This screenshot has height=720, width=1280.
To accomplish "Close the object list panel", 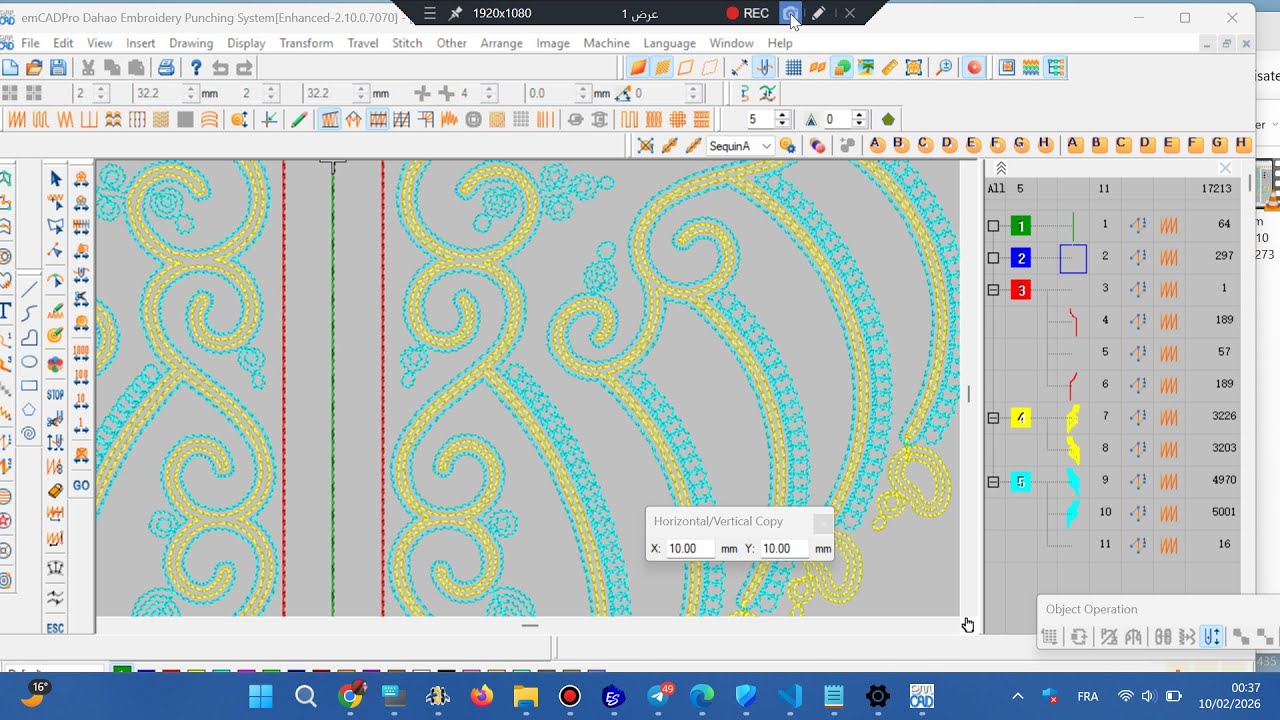I will (1225, 168).
